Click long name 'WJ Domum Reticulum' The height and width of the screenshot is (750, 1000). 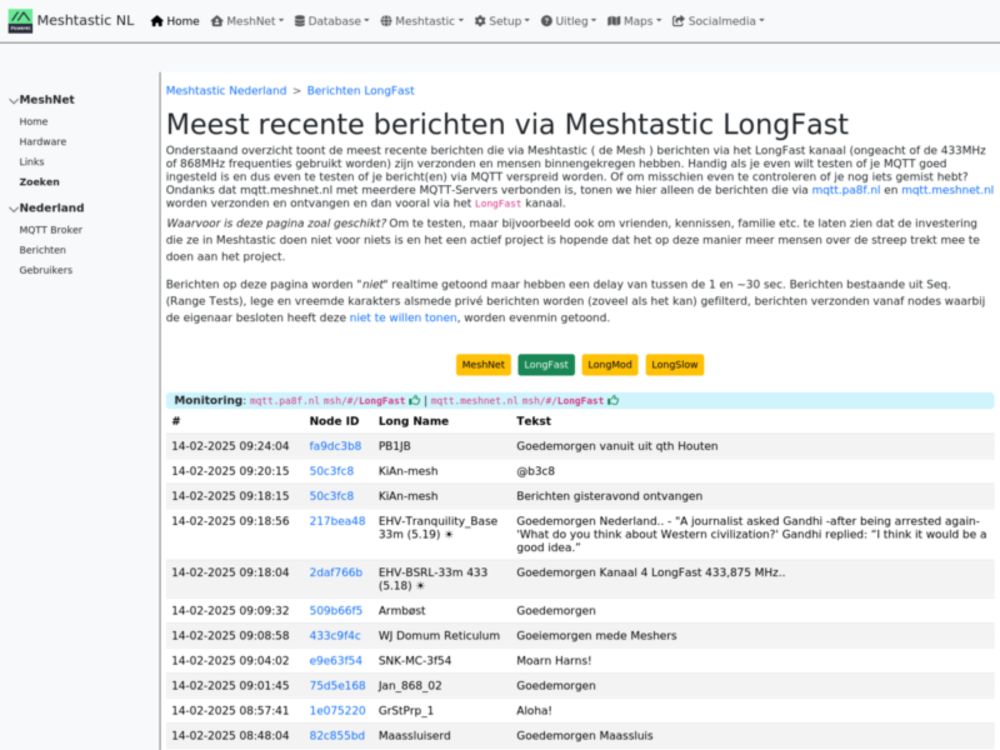(439, 635)
